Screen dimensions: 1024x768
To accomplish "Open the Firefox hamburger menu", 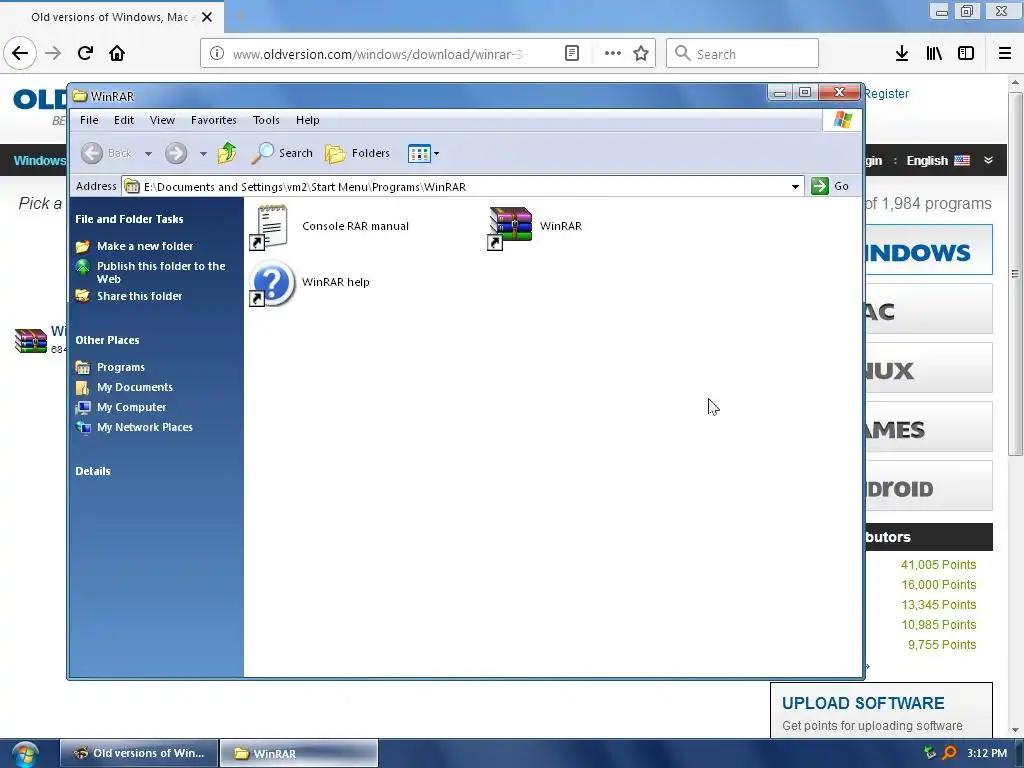I will coord(1005,54).
